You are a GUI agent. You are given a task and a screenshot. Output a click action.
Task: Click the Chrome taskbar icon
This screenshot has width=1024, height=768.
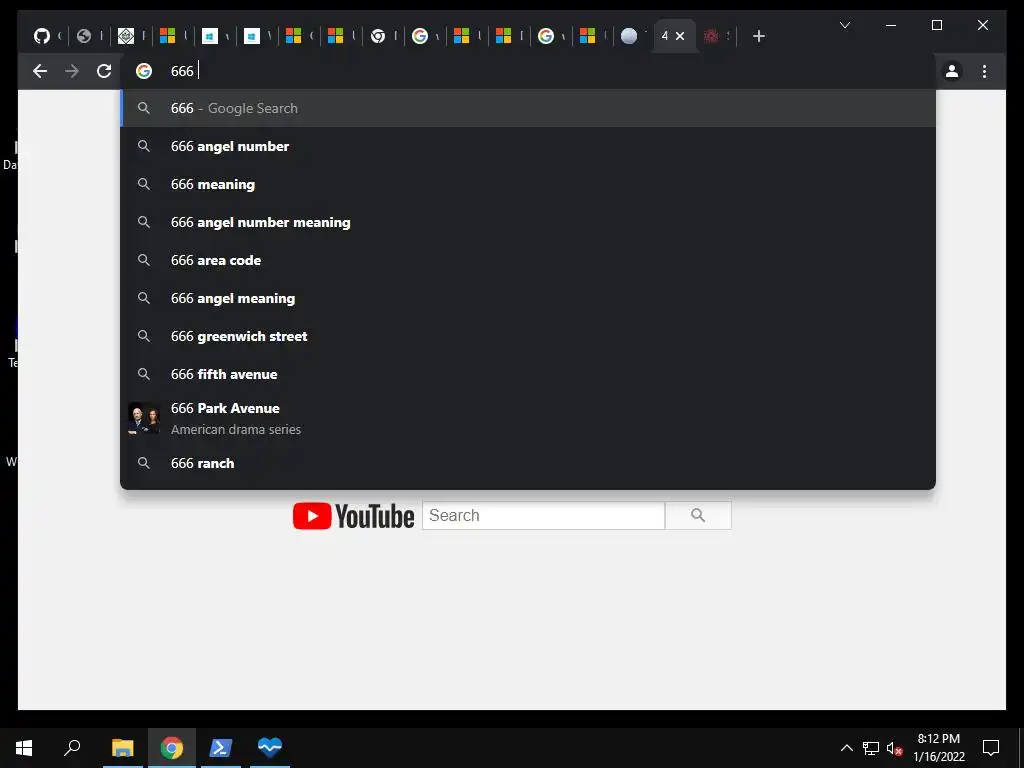pos(172,747)
